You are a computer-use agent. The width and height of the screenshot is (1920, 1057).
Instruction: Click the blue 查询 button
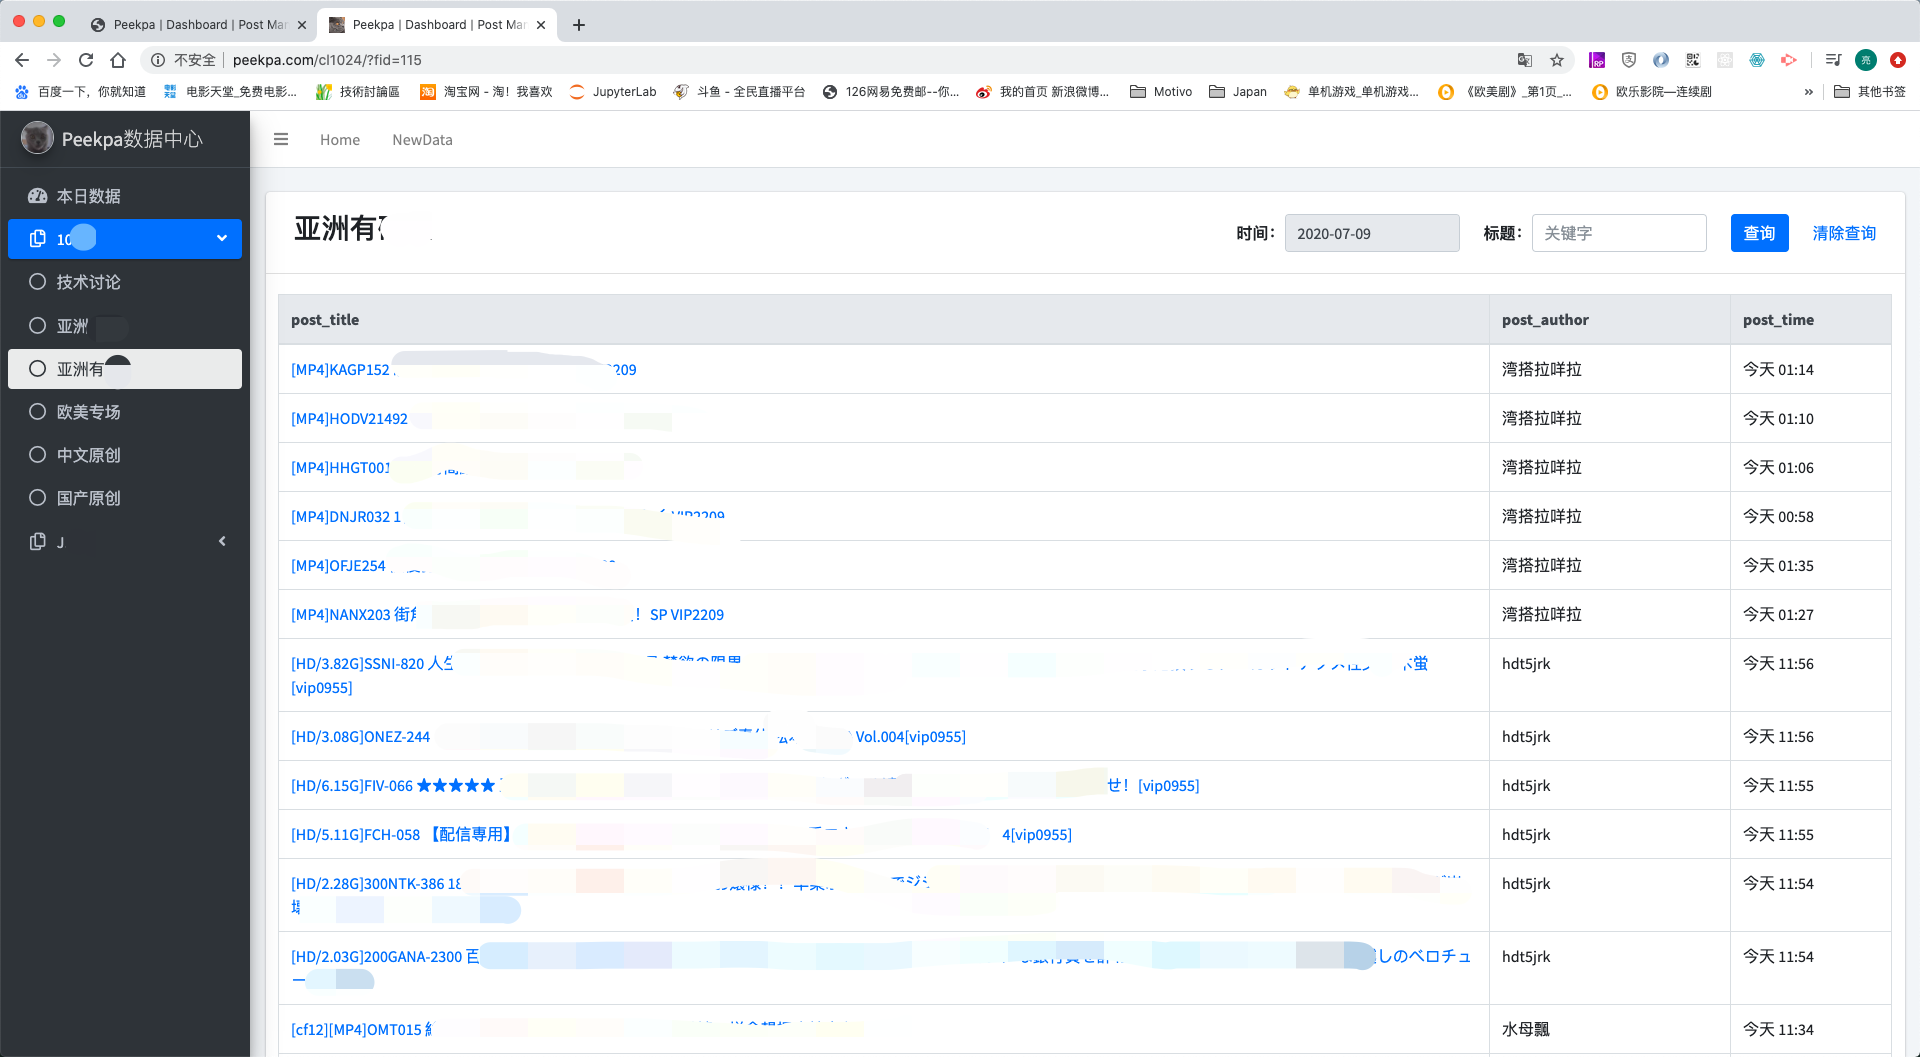1760,233
